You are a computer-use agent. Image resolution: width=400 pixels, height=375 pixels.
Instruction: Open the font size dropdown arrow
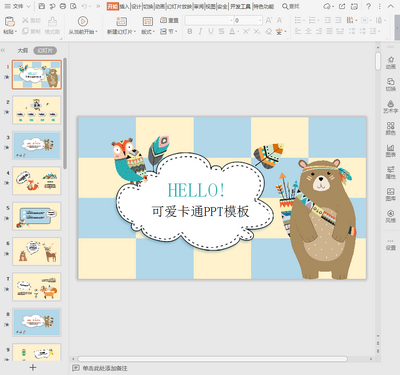(x=260, y=20)
